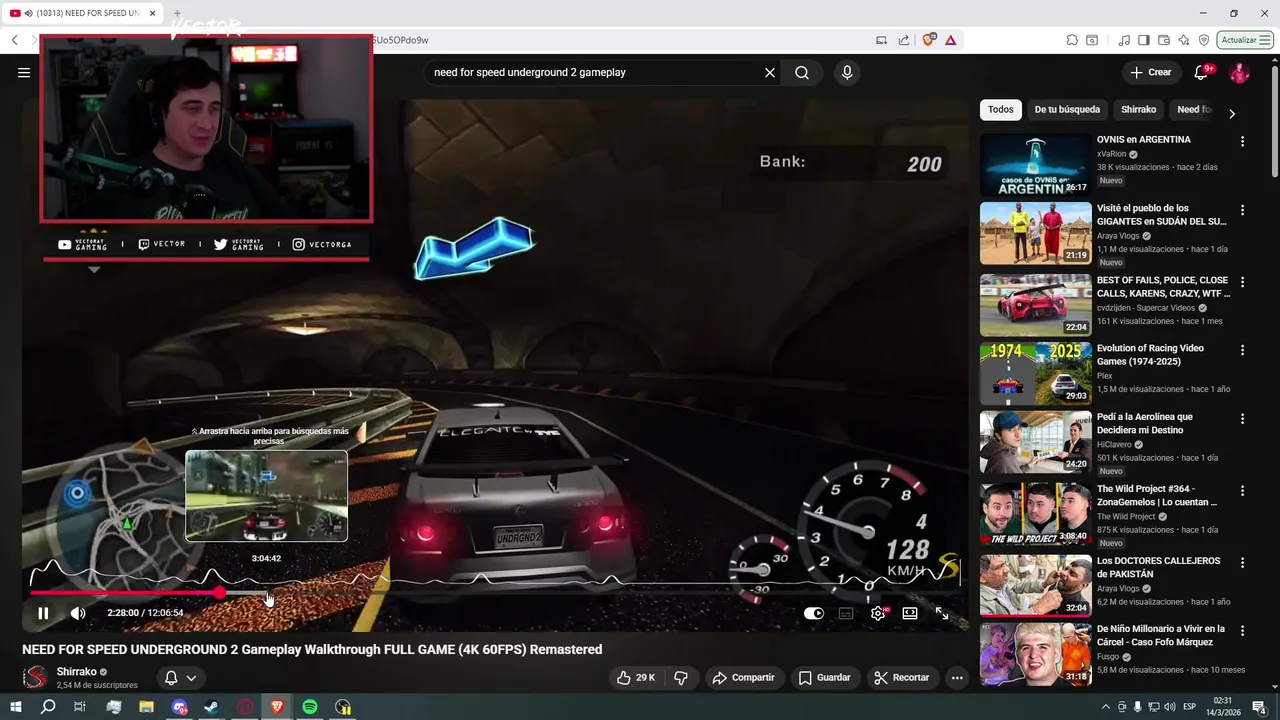The height and width of the screenshot is (720, 1280).
Task: Click the Brave Shields lion icon
Action: [929, 40]
